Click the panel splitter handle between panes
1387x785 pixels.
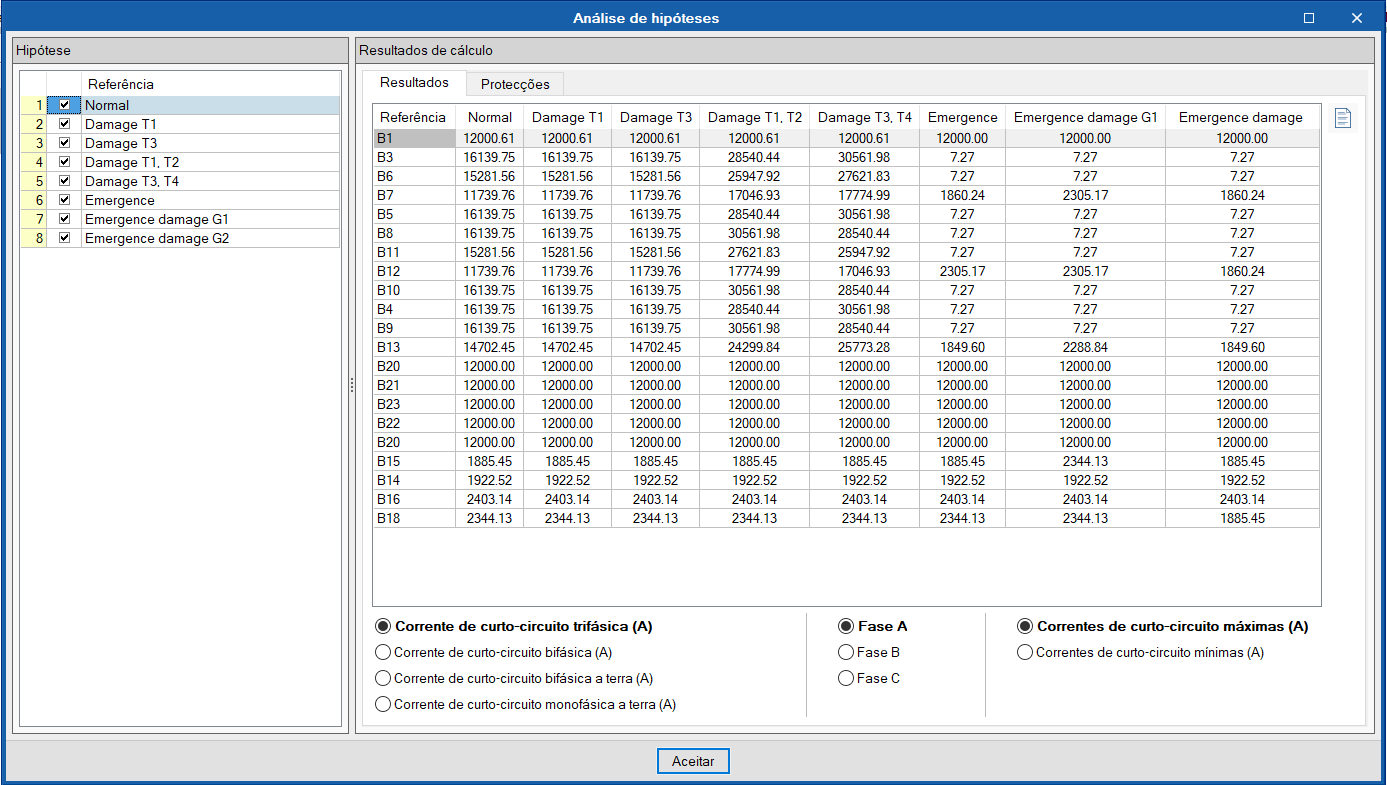tap(352, 385)
